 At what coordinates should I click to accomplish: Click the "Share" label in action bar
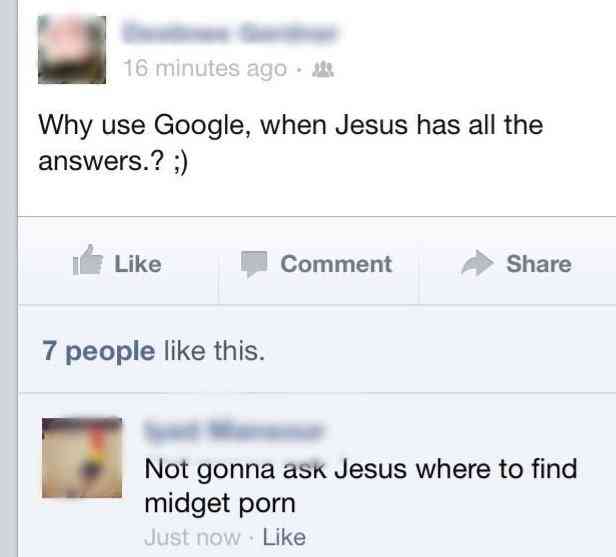pos(539,264)
